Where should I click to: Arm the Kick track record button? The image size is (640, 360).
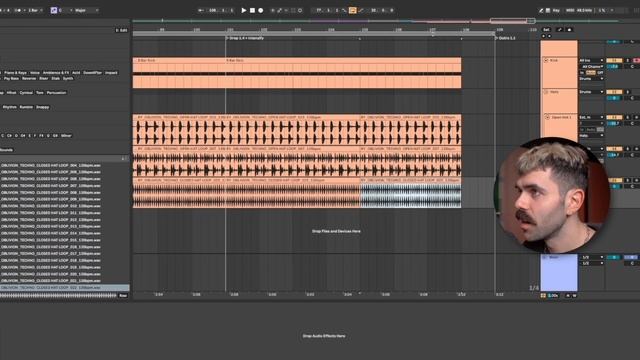636,60
